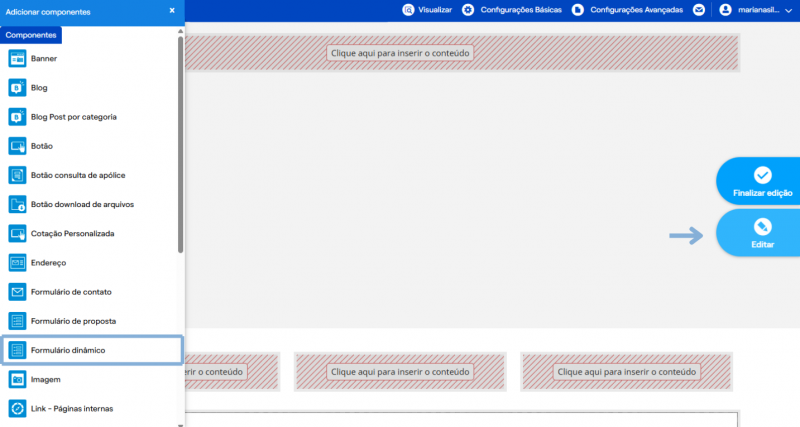The image size is (800, 427).
Task: Click the Configurações Básicas gear icon
Action: point(468,10)
